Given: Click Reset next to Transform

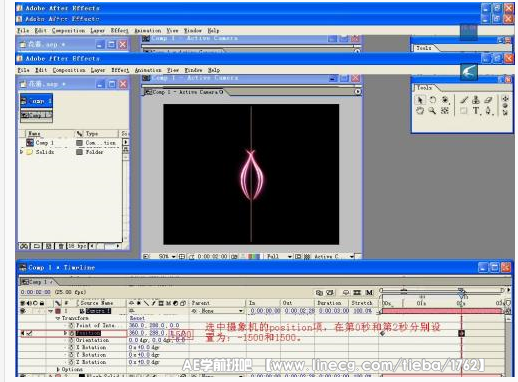Looking at the screenshot, I should tap(137, 318).
